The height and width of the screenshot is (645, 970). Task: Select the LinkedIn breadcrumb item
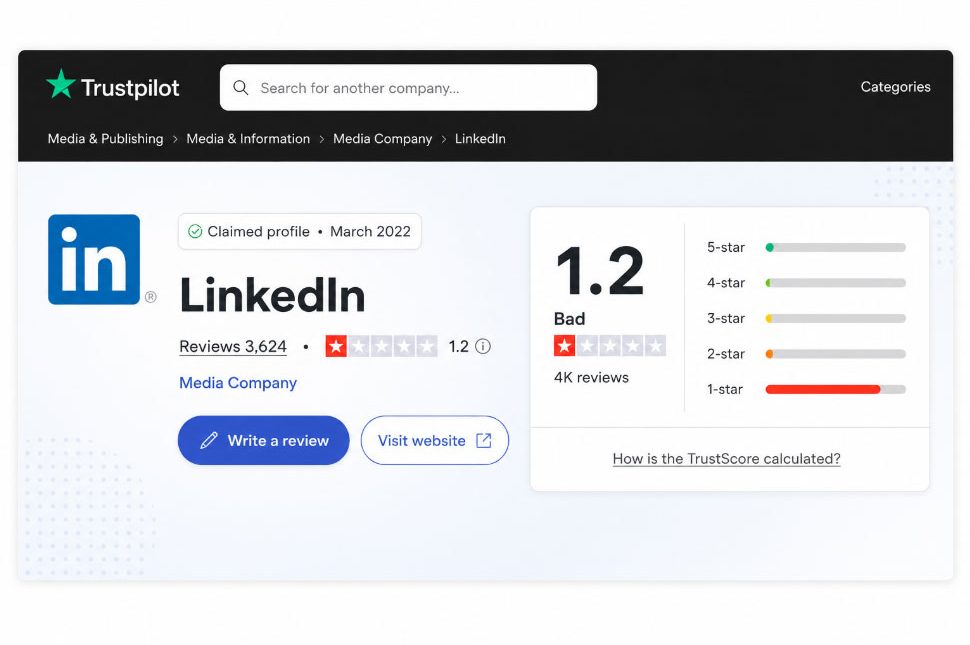click(x=480, y=139)
